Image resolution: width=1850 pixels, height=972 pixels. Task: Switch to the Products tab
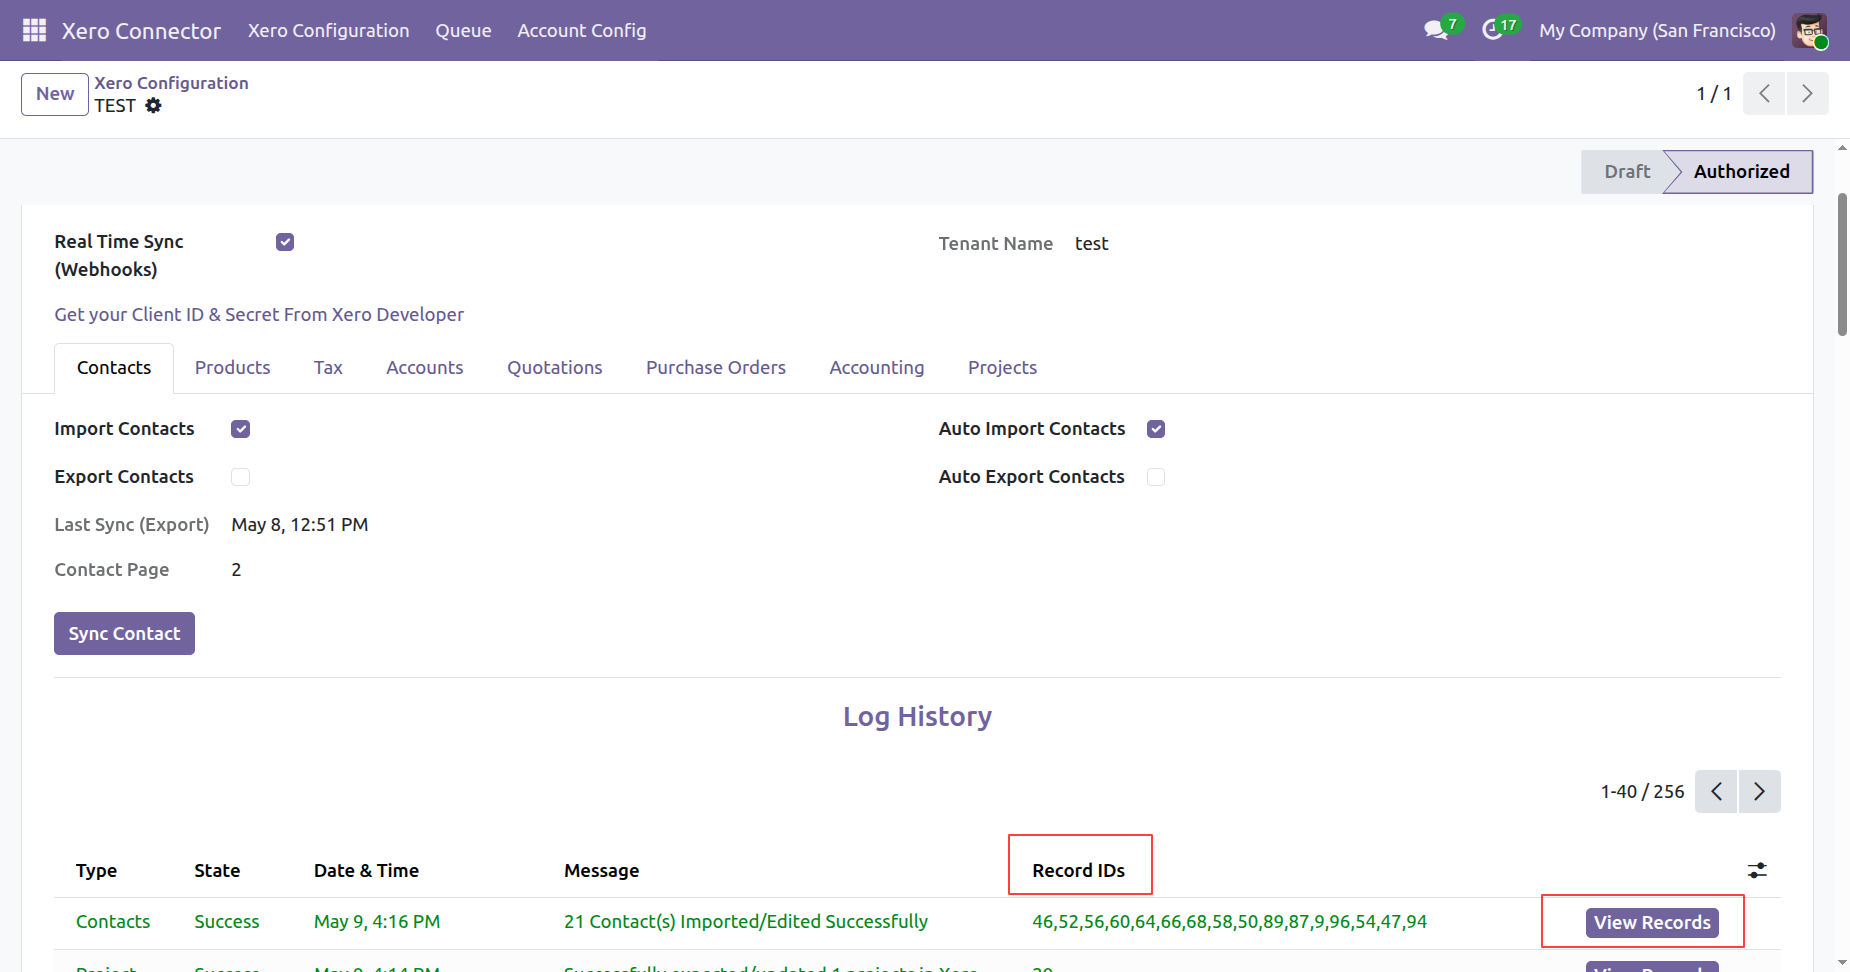[x=232, y=368]
